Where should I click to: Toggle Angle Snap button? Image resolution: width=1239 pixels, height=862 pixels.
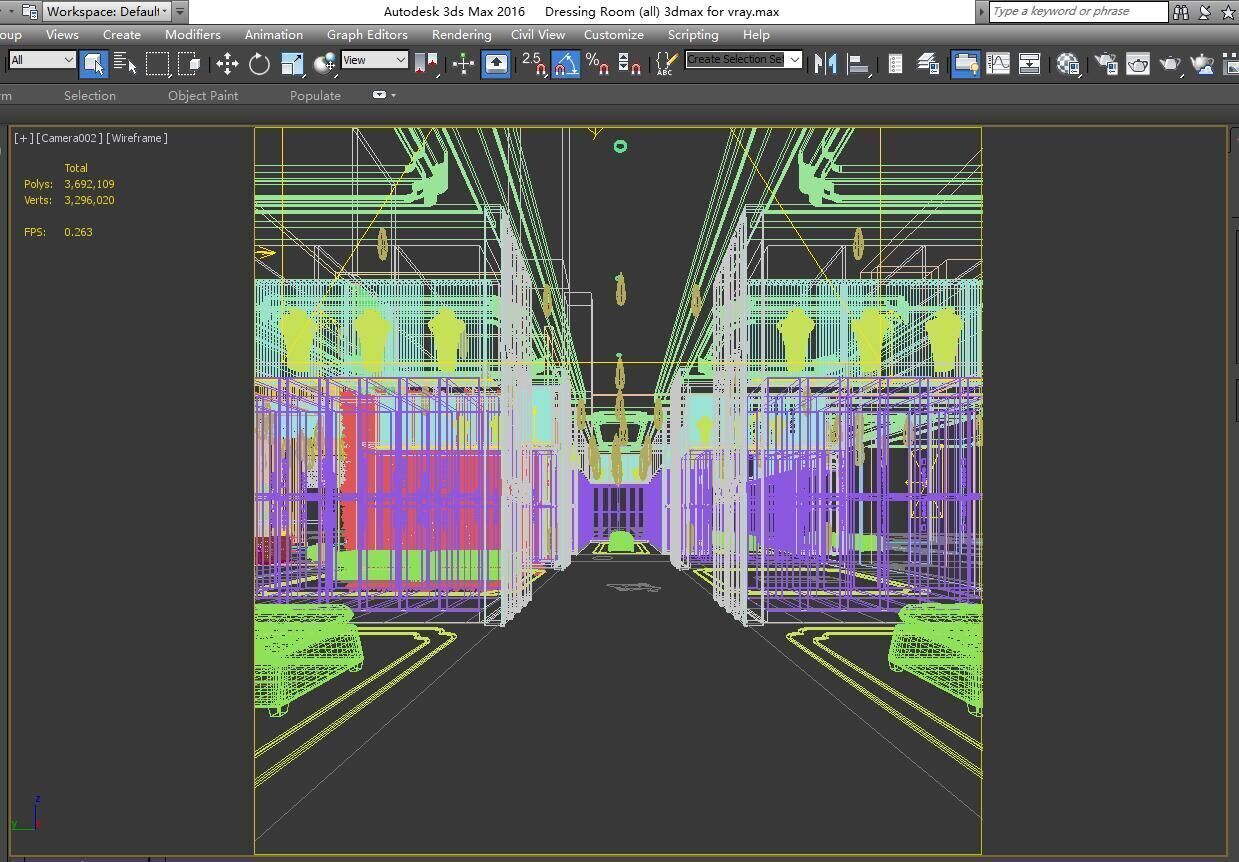[x=566, y=64]
